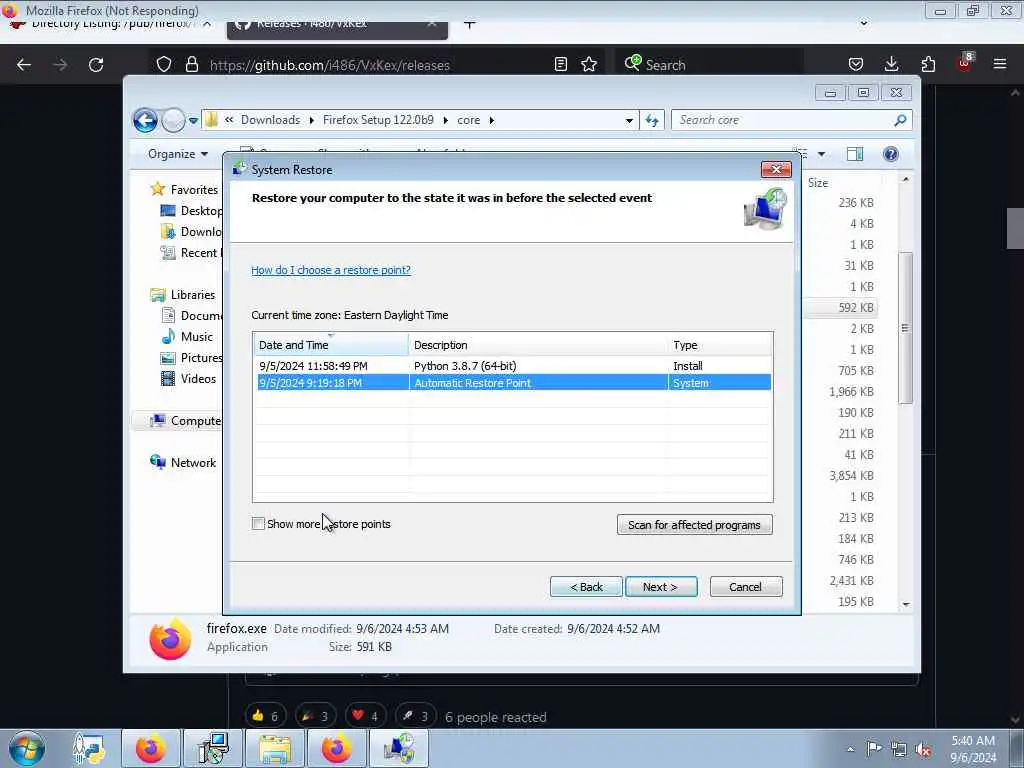Sort restore points by Description column
The height and width of the screenshot is (768, 1024).
pos(538,345)
